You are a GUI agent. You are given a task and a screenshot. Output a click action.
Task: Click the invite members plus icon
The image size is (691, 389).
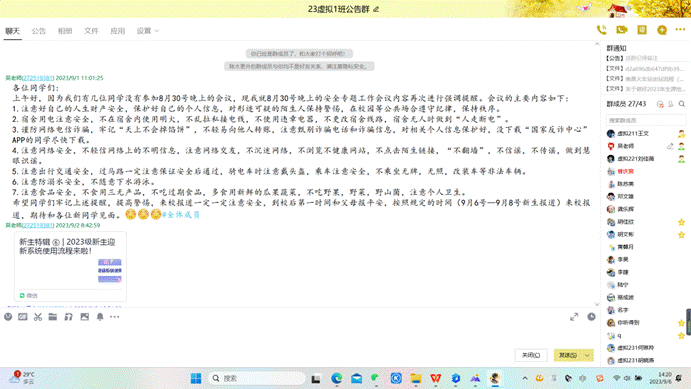point(661,30)
